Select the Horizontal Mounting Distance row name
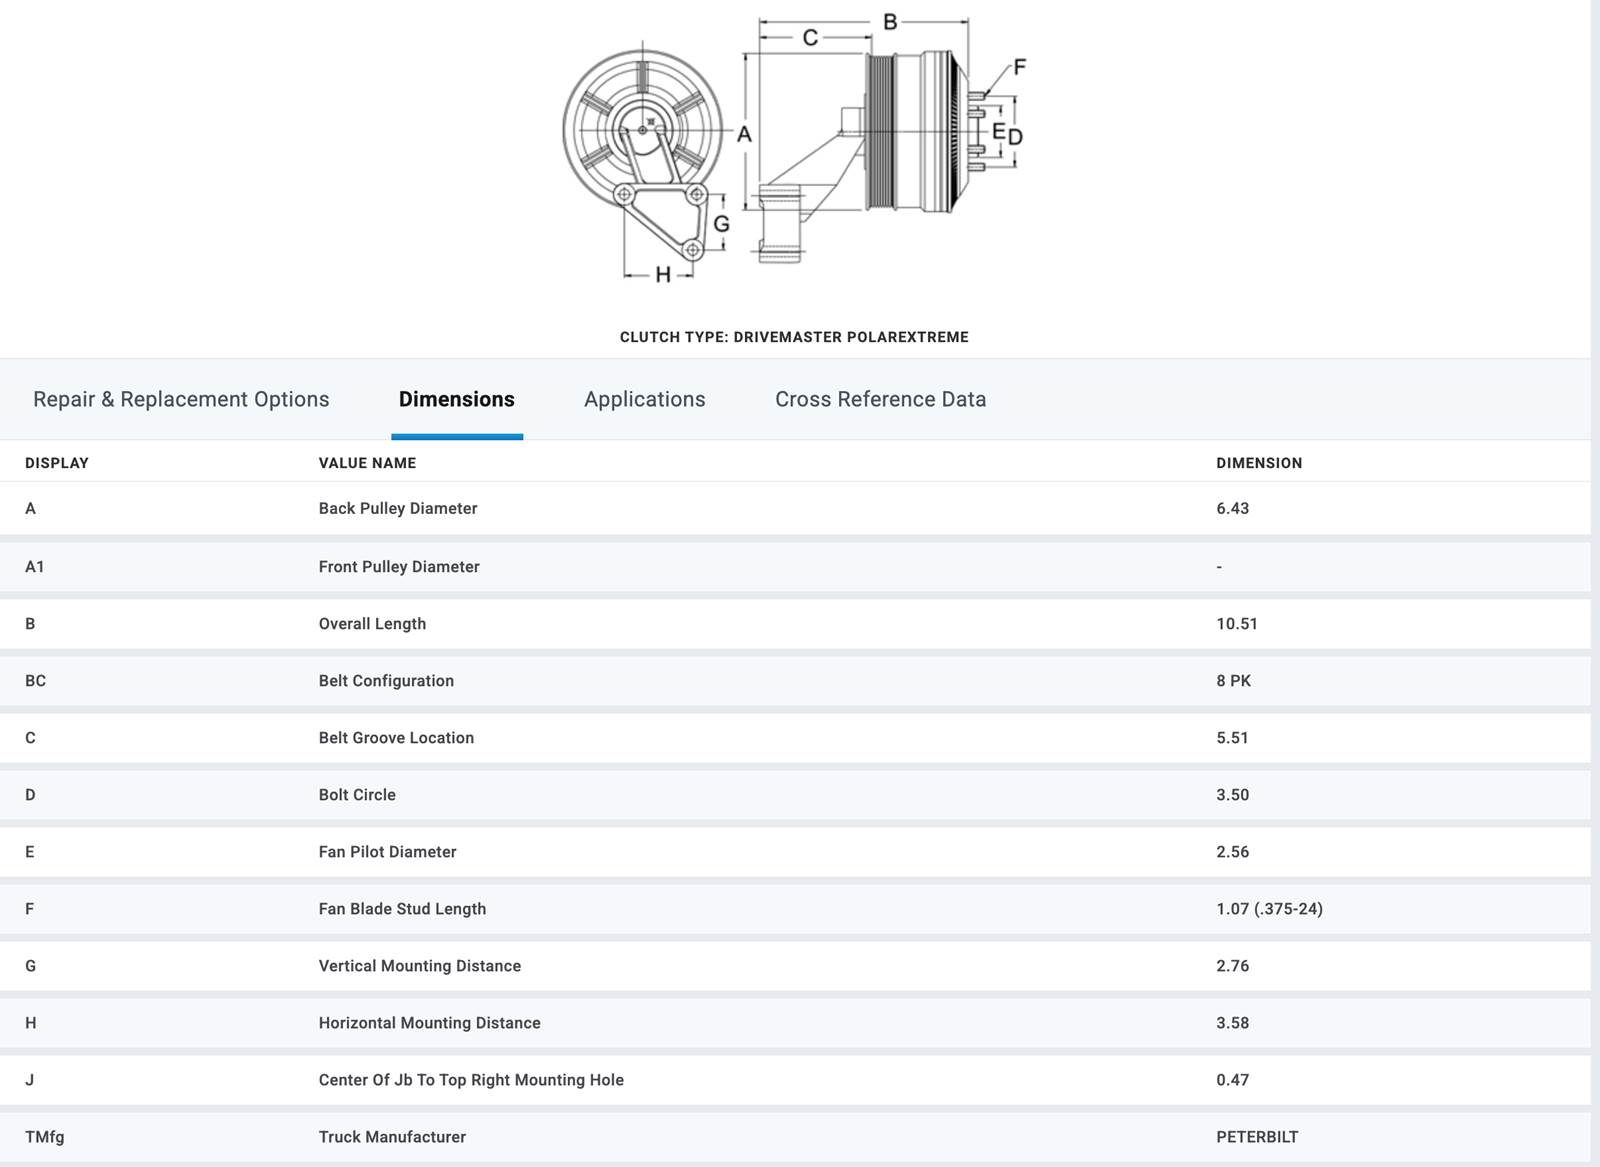 tap(429, 1022)
